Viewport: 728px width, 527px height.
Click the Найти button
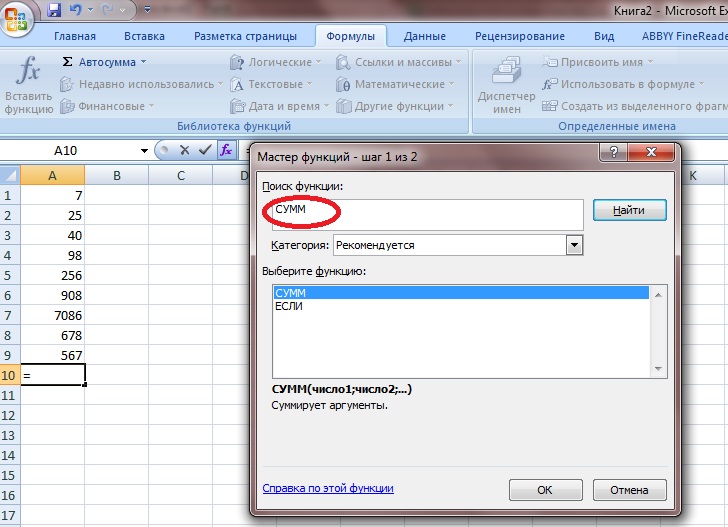tap(630, 210)
